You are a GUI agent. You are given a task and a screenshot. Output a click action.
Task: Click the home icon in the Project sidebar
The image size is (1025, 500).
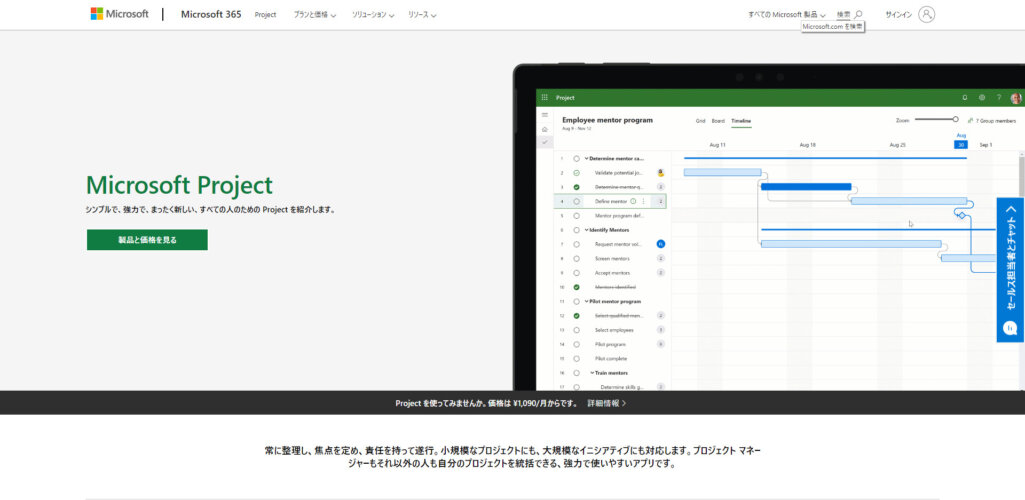tap(545, 129)
